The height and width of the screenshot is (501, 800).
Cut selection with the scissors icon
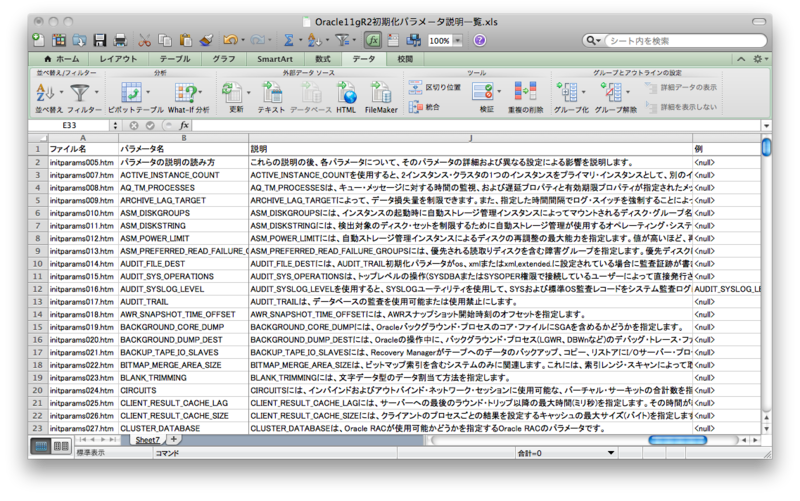point(144,40)
